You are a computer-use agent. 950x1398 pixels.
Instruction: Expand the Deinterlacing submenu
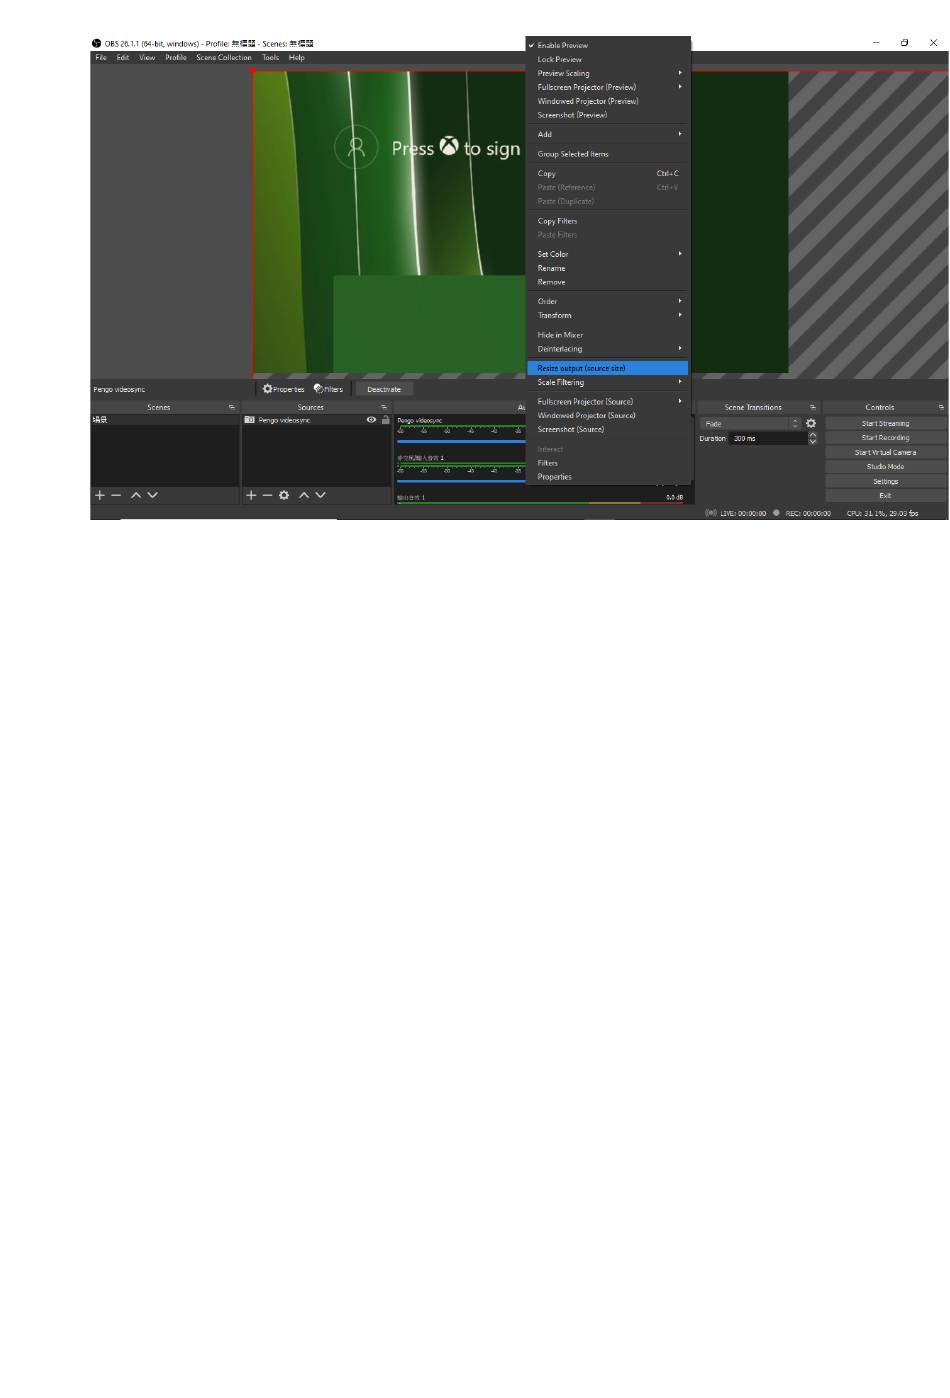coord(608,349)
